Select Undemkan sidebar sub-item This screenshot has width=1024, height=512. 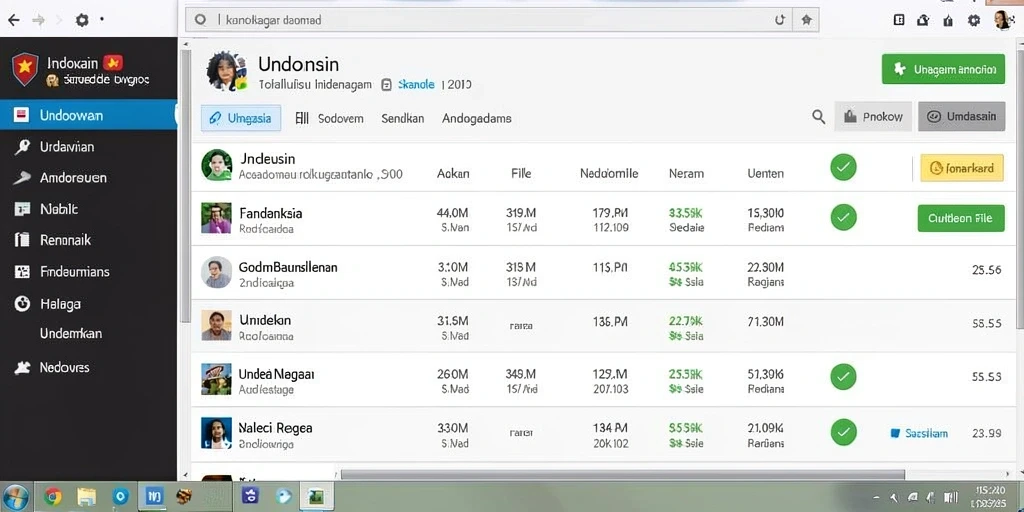click(x=71, y=334)
